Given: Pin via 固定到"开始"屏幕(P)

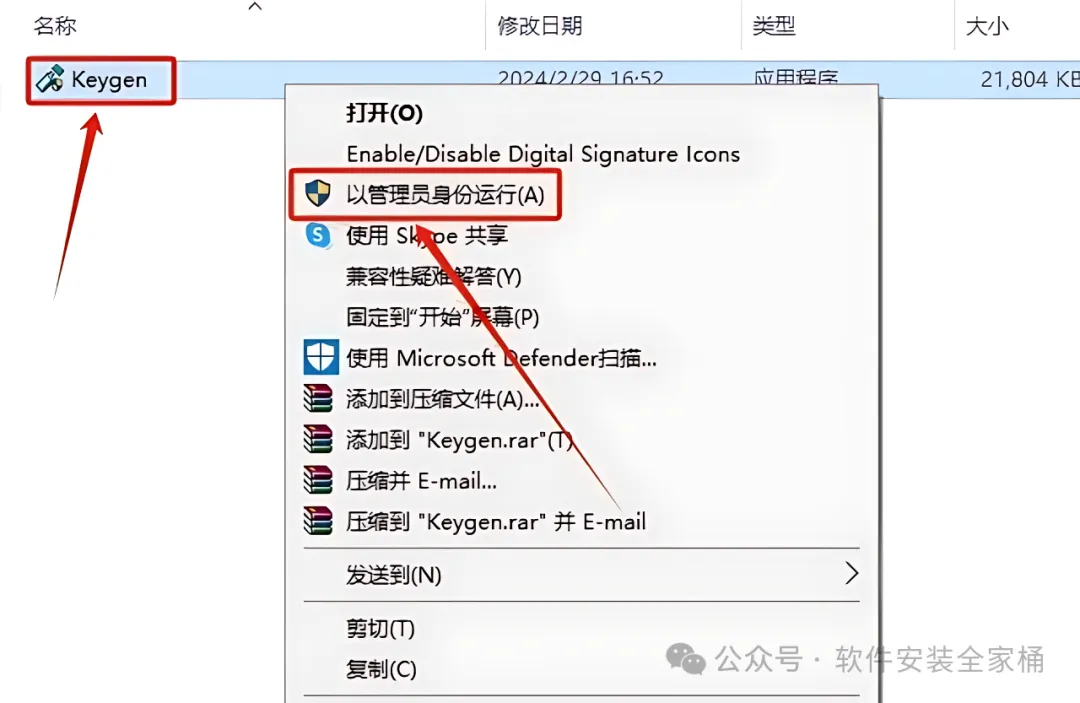Looking at the screenshot, I should coord(442,317).
